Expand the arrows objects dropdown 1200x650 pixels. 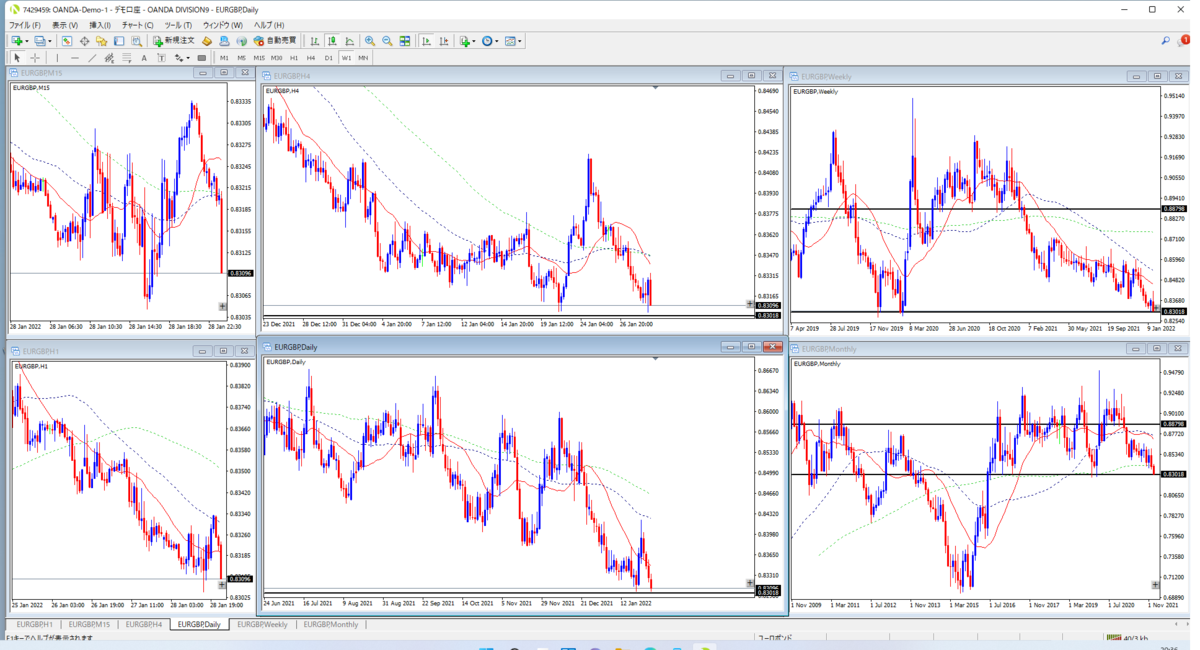click(188, 58)
